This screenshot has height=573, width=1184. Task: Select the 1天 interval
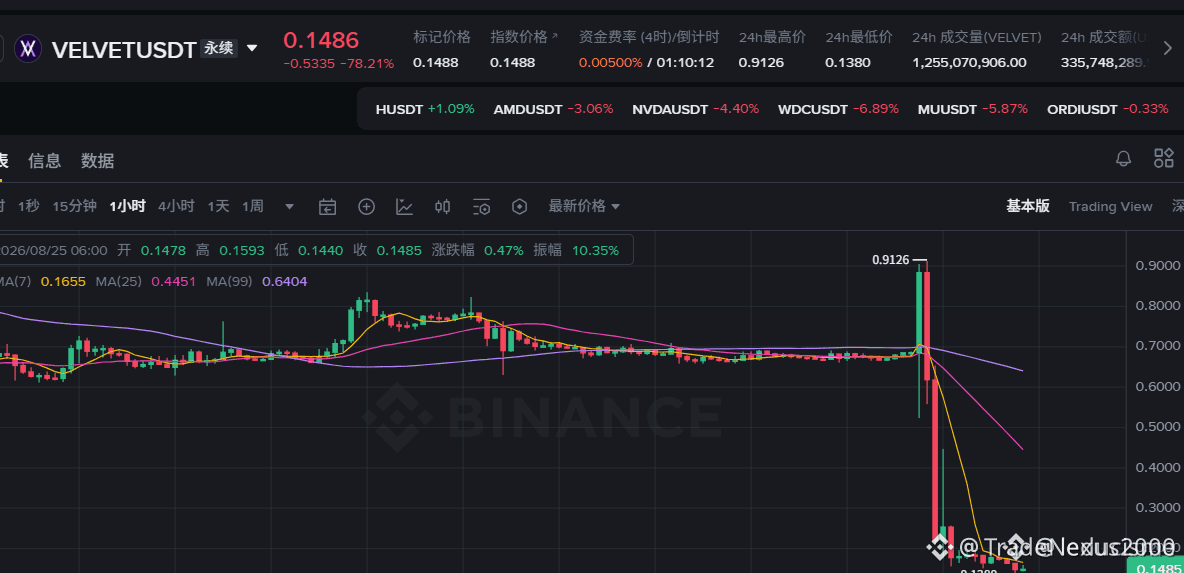click(218, 206)
